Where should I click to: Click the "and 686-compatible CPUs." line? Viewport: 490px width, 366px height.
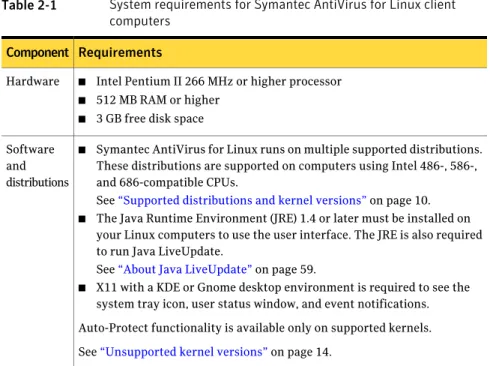[167, 183]
